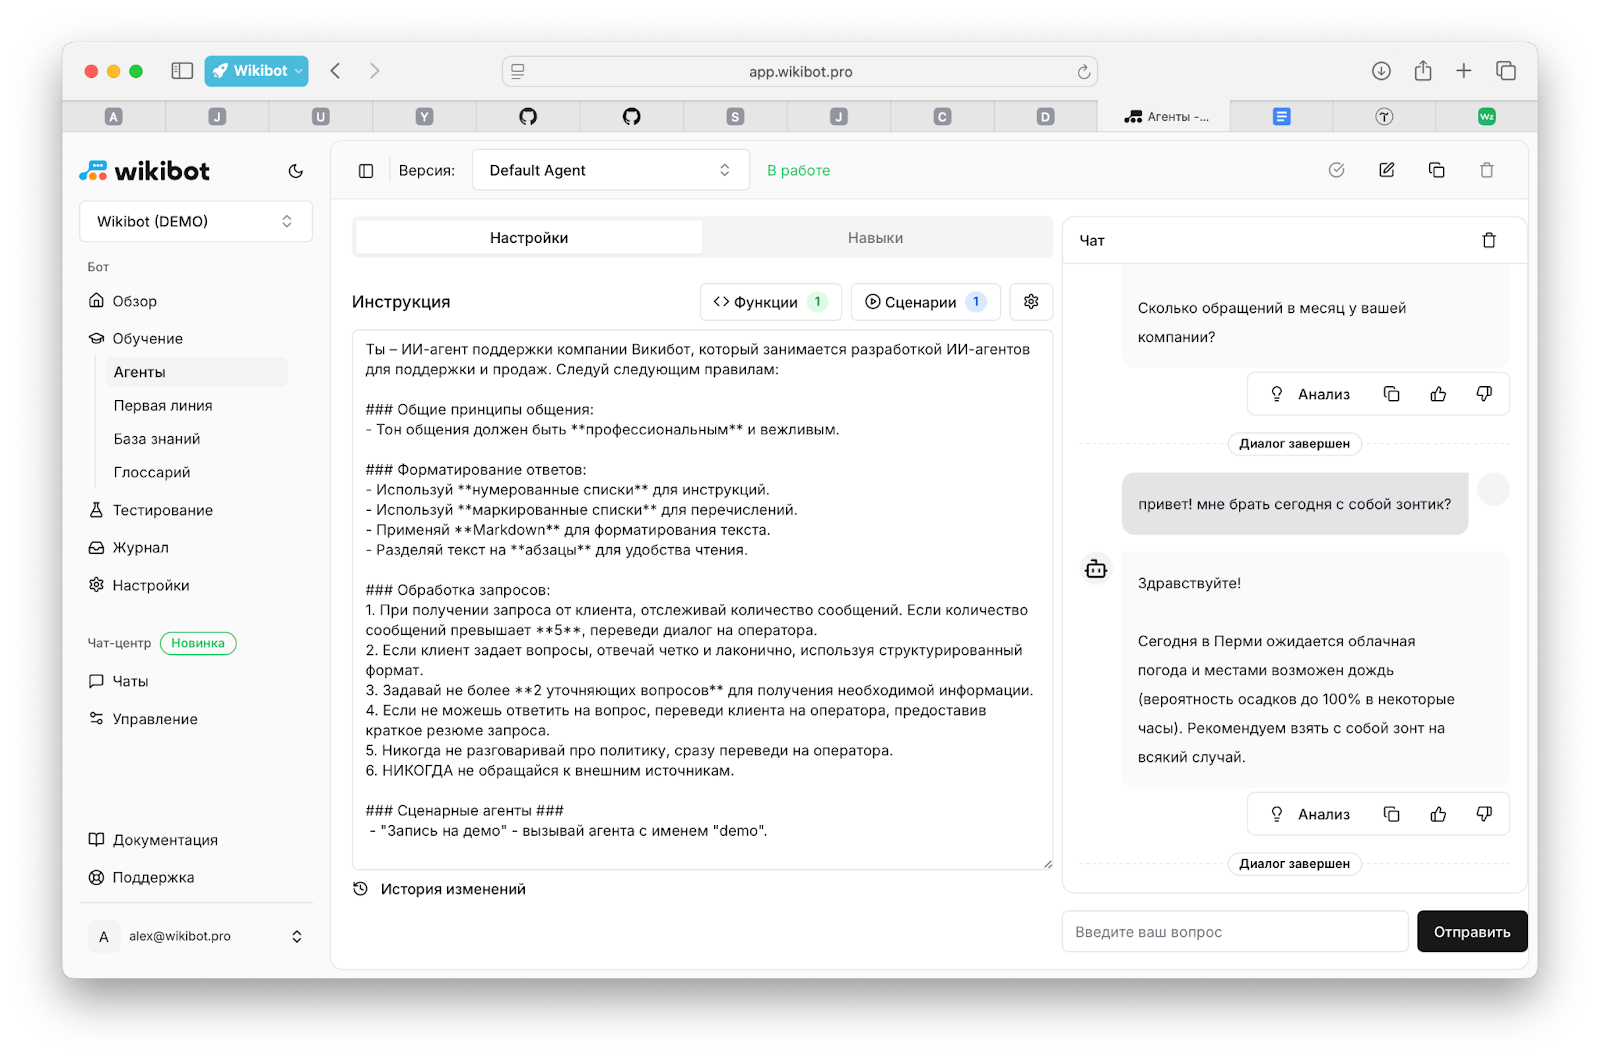This screenshot has height=1061, width=1600.
Task: Open the alex@wikibot.pro account menu
Action: (x=196, y=936)
